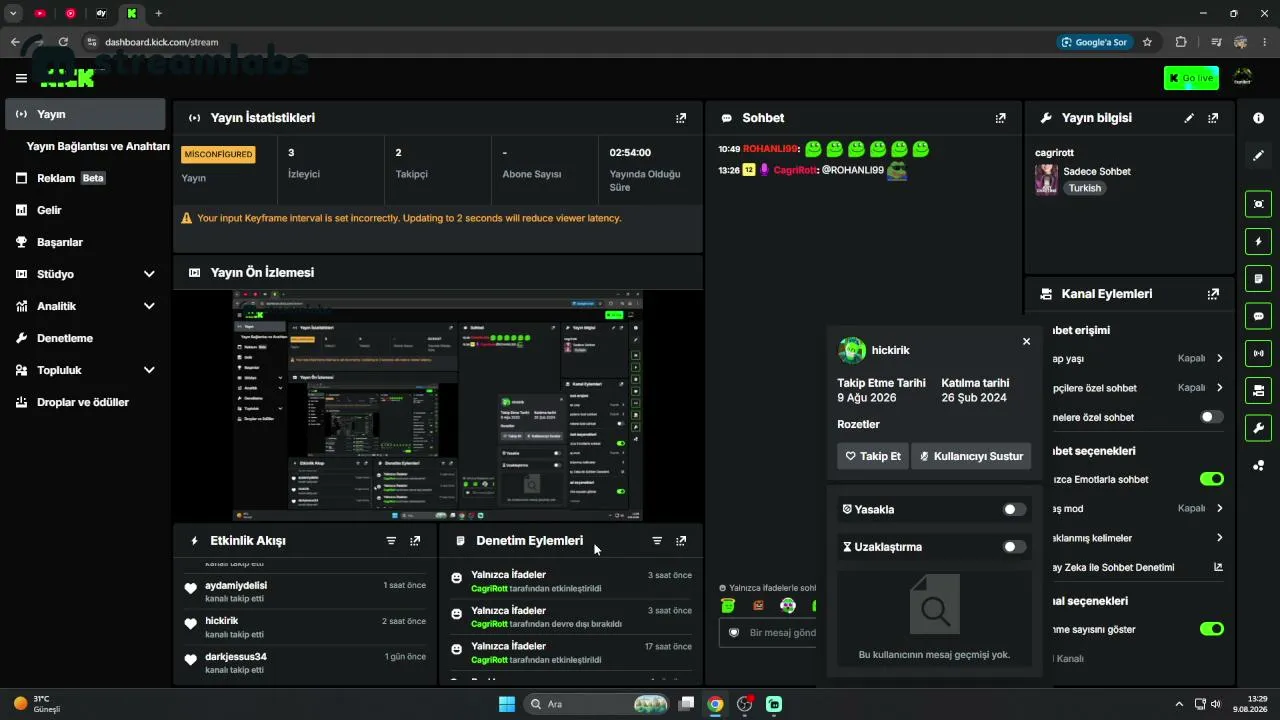Click the Sadece Sohbet category thumbnail

click(1046, 179)
